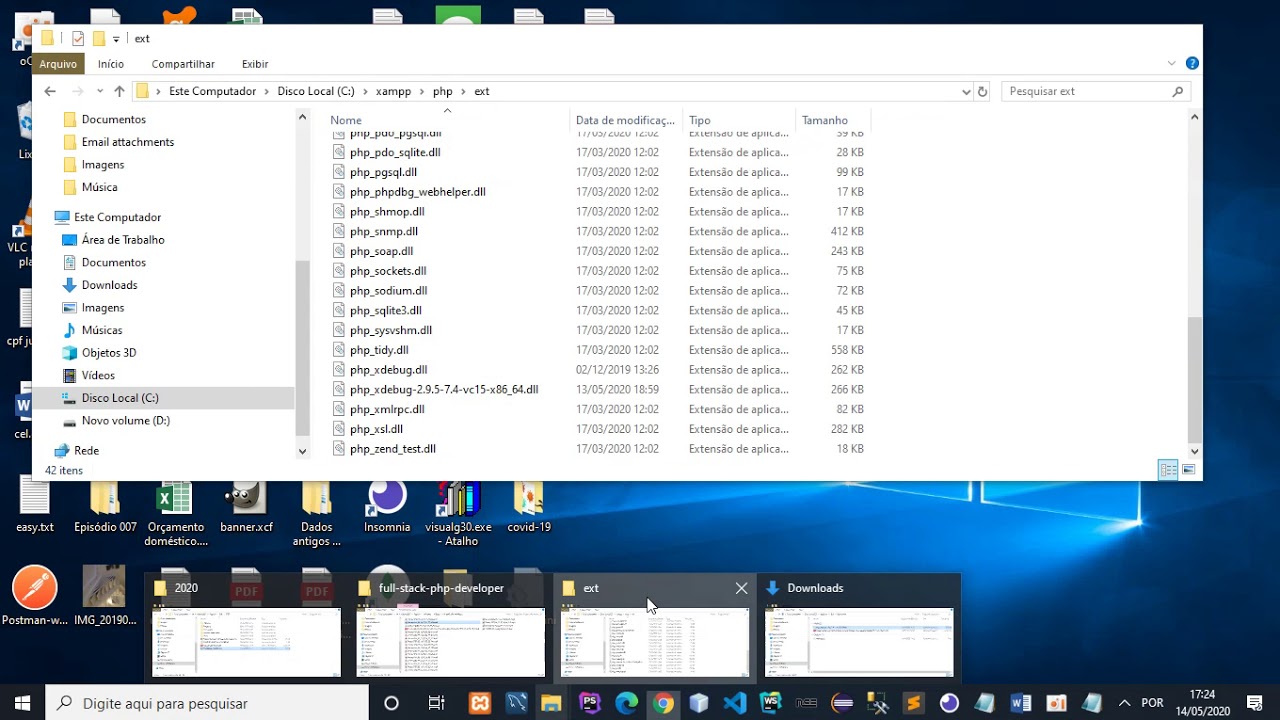Open Sublime Text from the taskbar
Viewport: 1280px width, 720px height.
click(914, 703)
